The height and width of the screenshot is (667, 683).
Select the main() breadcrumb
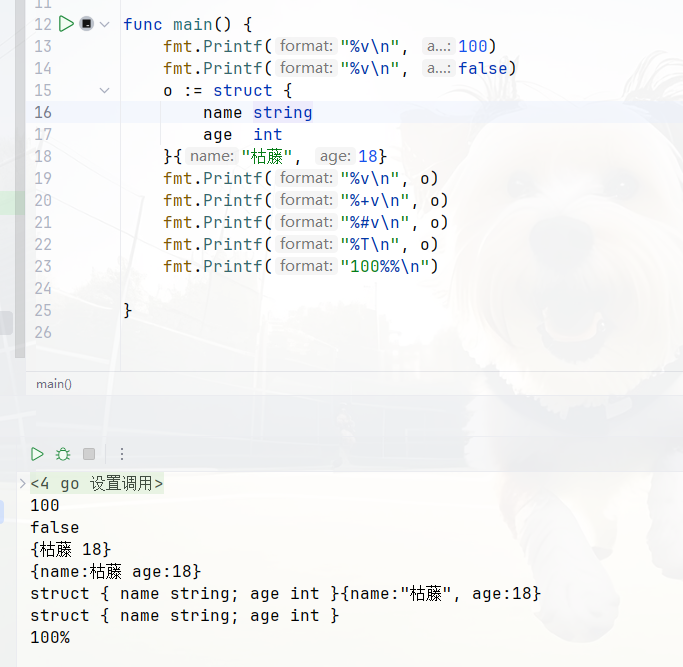click(x=54, y=384)
